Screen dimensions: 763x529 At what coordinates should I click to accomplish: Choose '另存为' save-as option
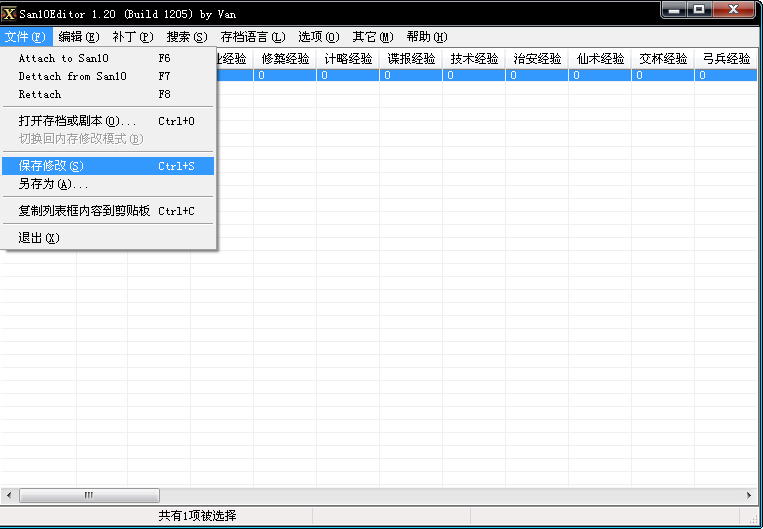(x=54, y=184)
